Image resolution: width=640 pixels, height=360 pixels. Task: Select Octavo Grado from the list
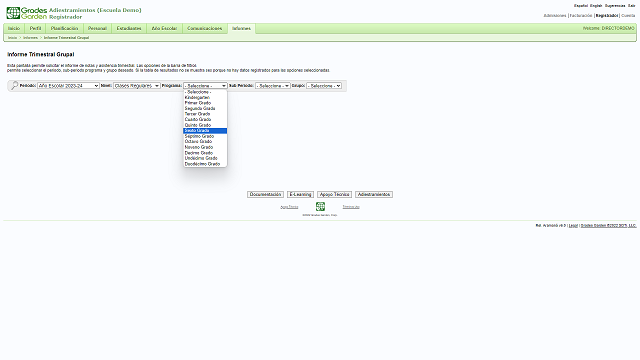pyautogui.click(x=205, y=142)
